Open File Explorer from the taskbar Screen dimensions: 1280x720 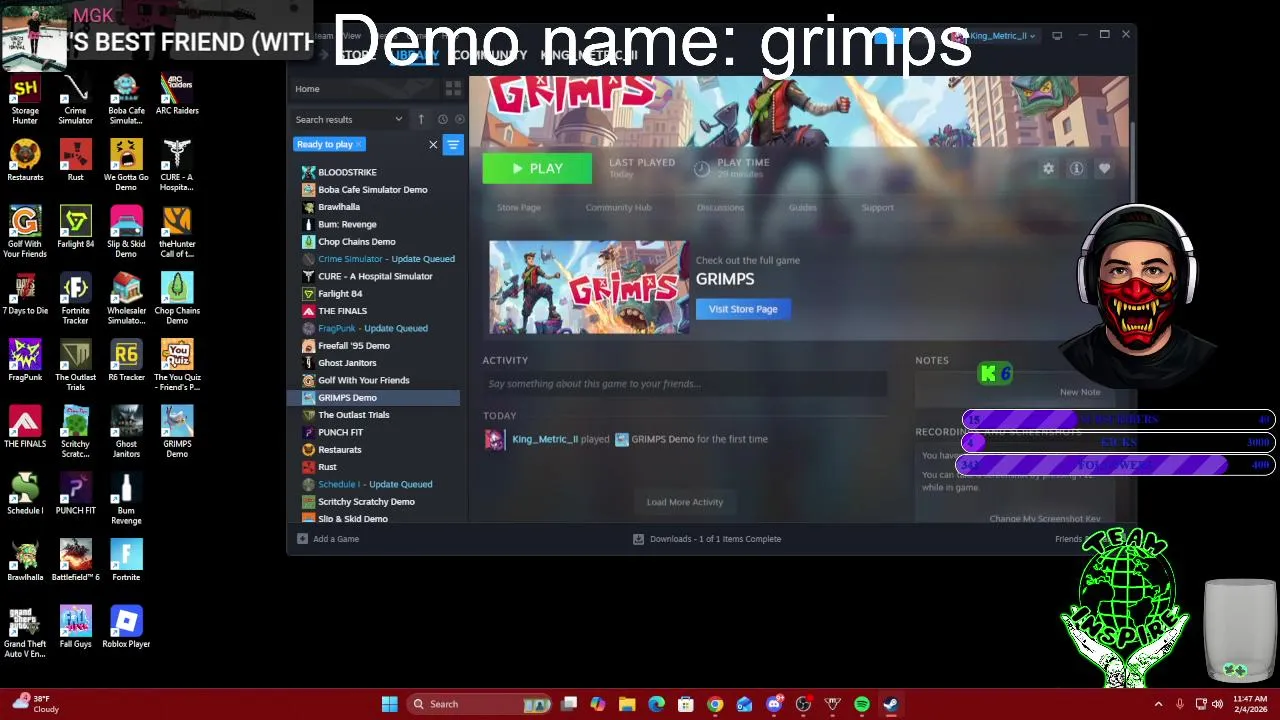pos(627,704)
